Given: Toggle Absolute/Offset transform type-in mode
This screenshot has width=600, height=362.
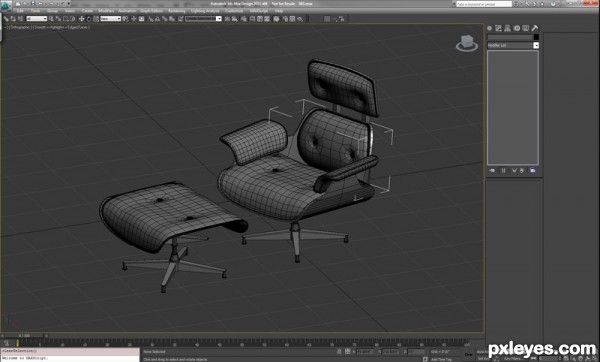Looking at the screenshot, I should 347,351.
